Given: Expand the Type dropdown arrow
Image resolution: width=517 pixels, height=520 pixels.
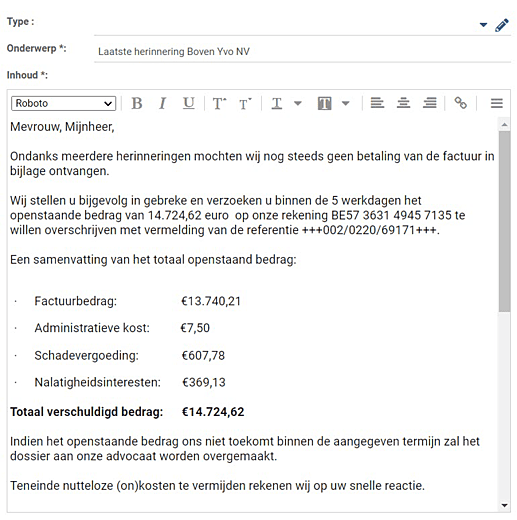Looking at the screenshot, I should (x=483, y=25).
